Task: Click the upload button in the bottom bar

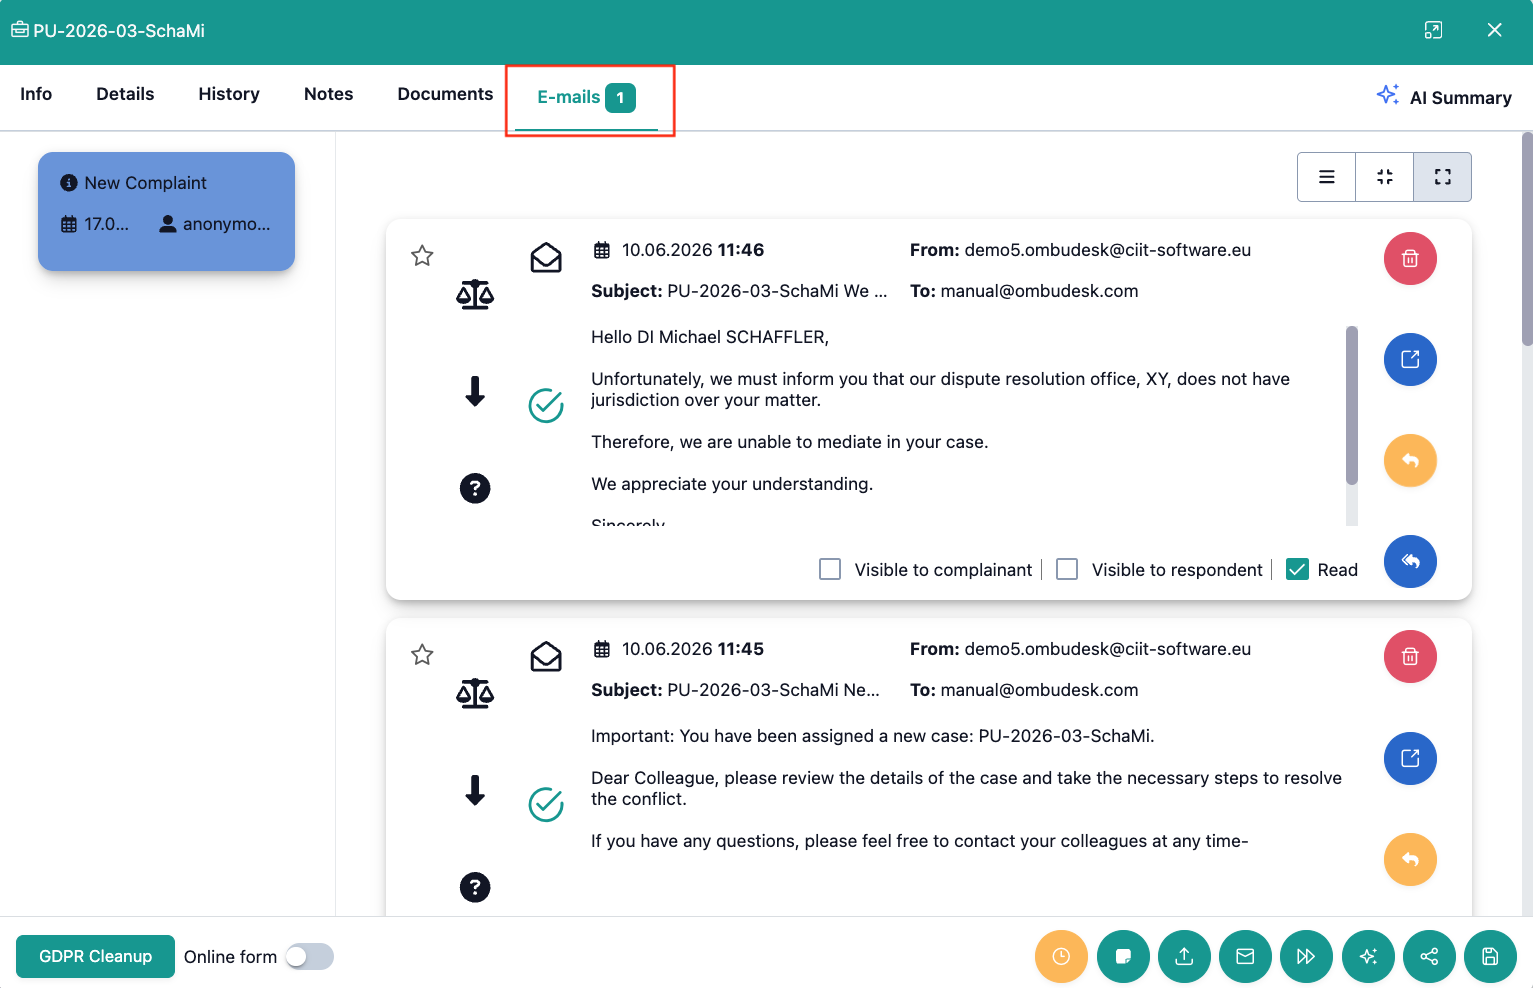Action: (1184, 957)
